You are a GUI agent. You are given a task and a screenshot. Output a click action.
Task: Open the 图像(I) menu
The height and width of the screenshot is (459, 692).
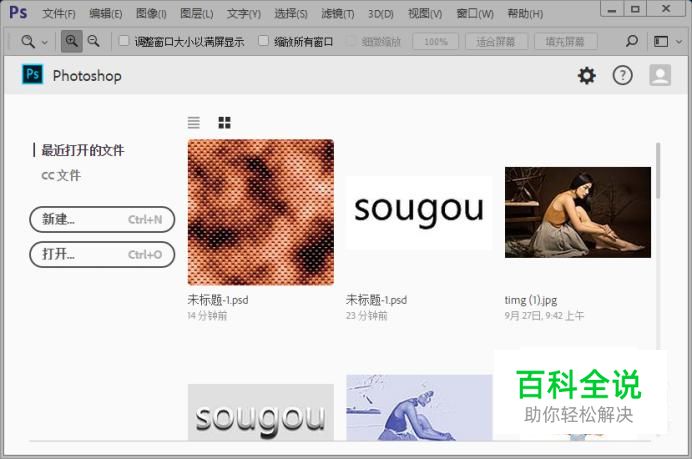pos(151,14)
